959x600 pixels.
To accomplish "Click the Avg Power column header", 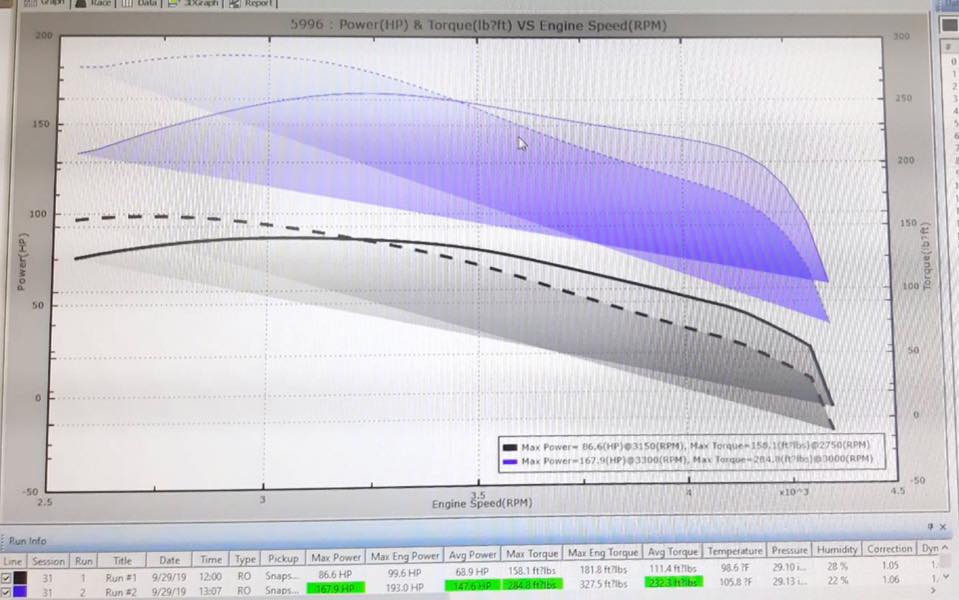I will point(472,555).
